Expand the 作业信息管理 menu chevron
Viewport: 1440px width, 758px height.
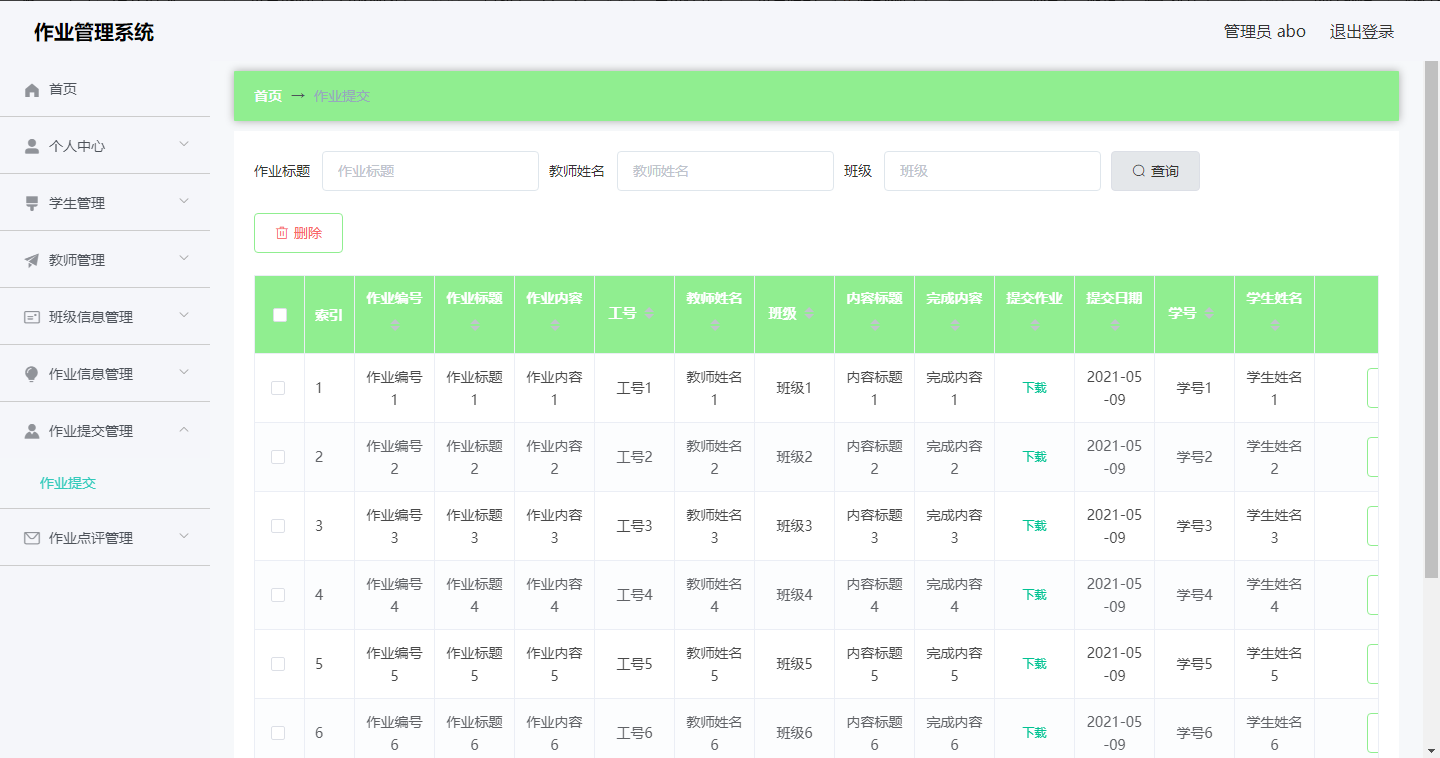184,373
